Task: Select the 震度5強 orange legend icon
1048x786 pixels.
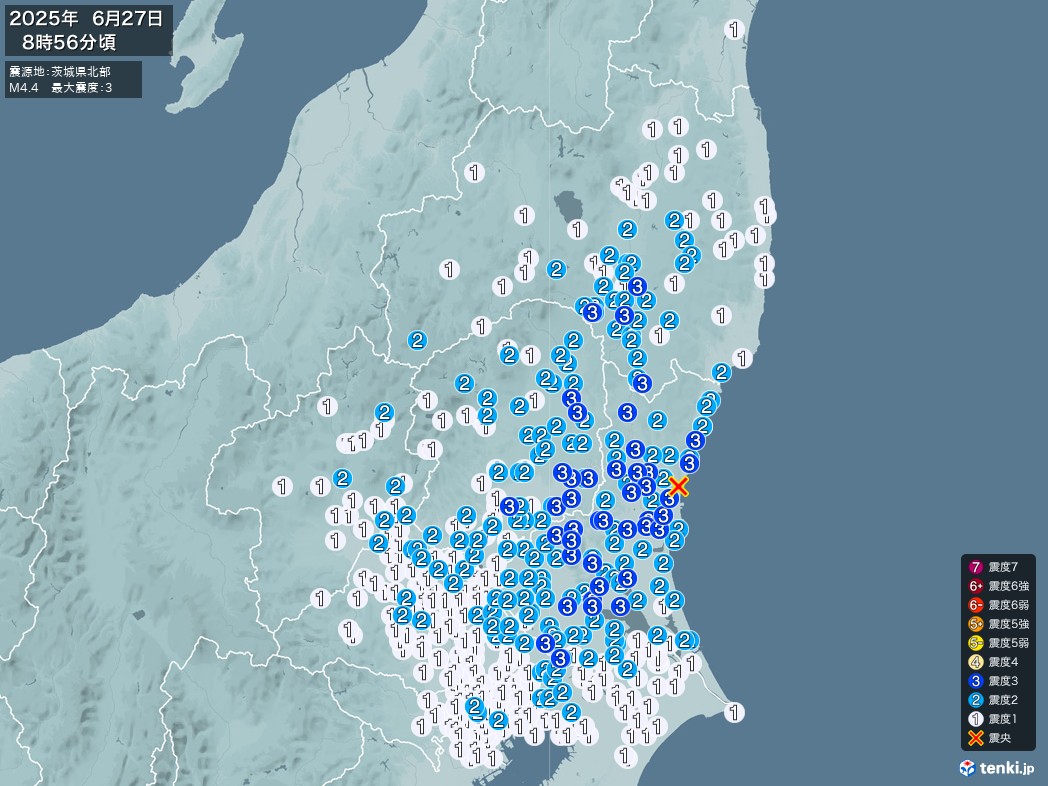Action: click(x=975, y=624)
